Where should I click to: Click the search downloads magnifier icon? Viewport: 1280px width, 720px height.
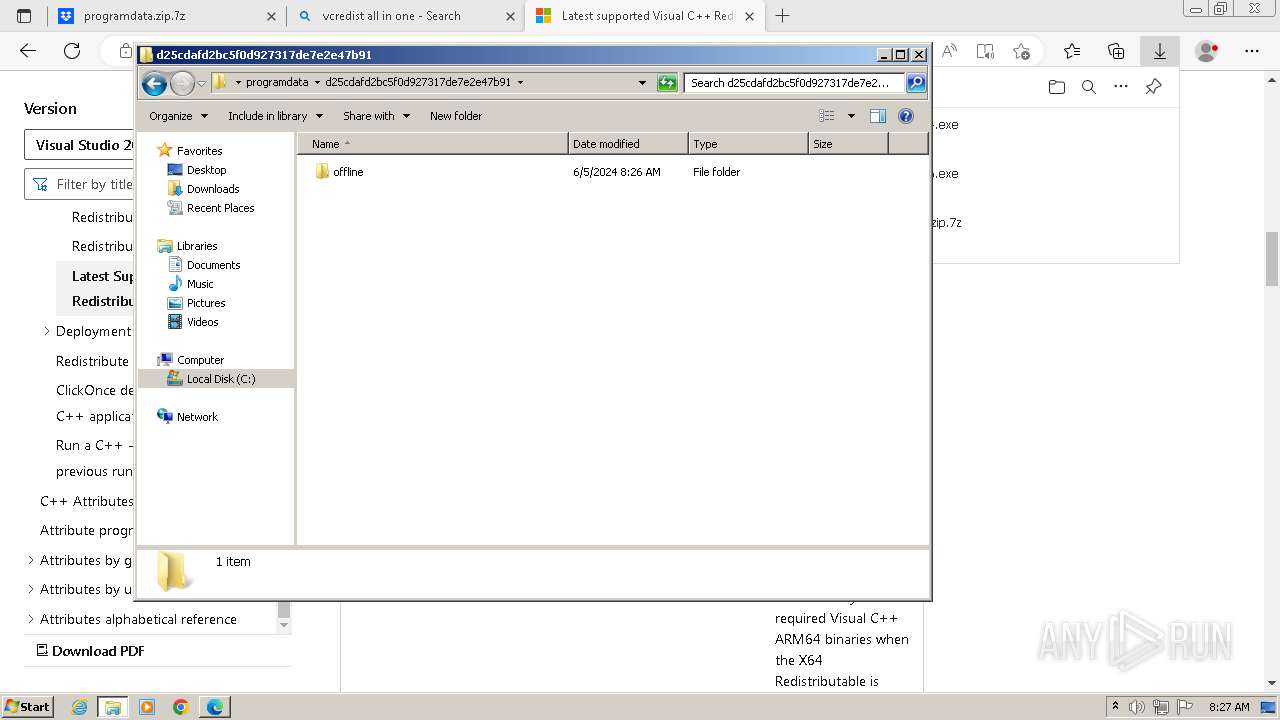(x=1089, y=87)
